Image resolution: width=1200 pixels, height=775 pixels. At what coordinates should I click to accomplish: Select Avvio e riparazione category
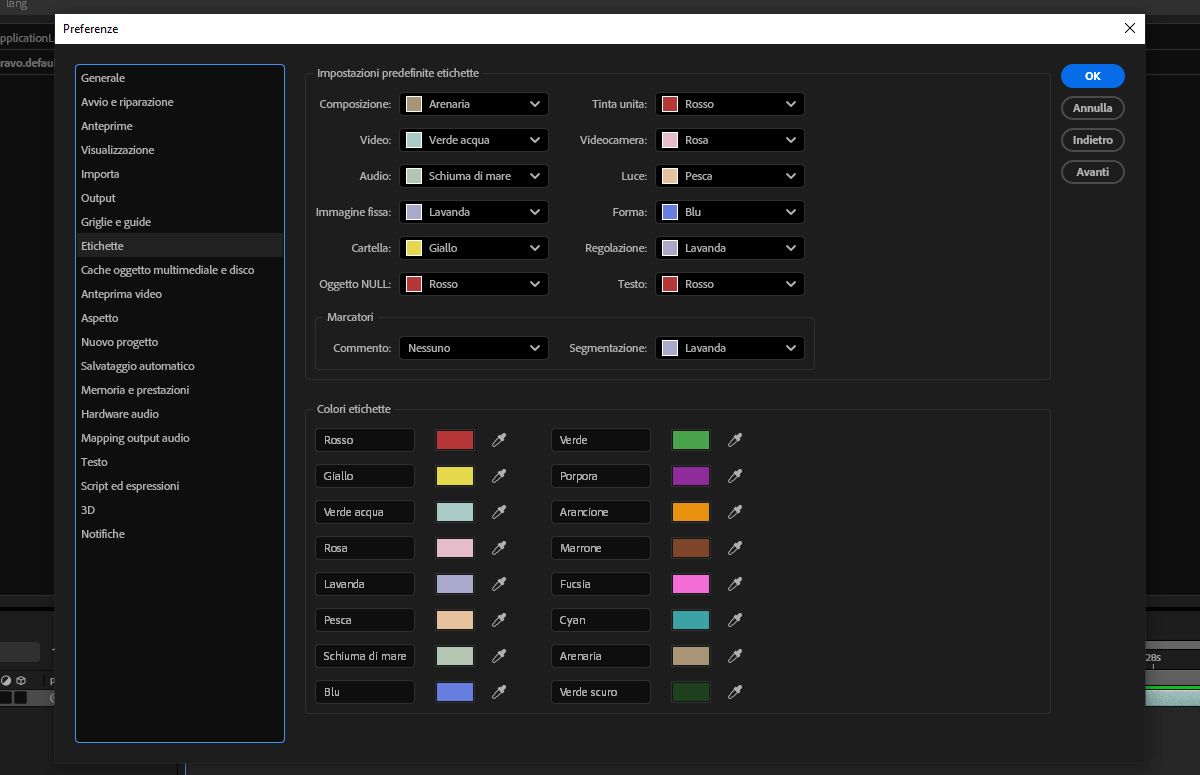(180, 102)
